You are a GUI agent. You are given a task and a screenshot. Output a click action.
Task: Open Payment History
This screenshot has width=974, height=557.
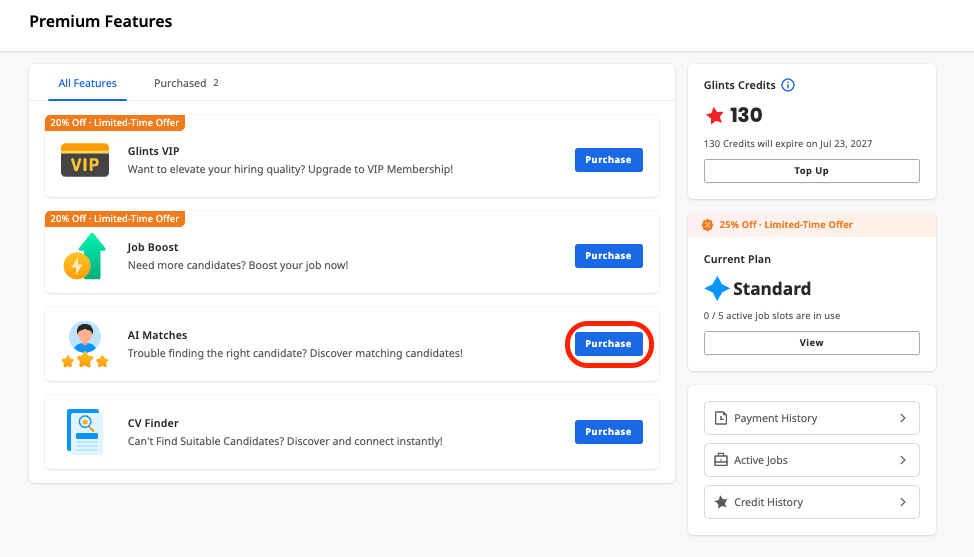coord(811,418)
